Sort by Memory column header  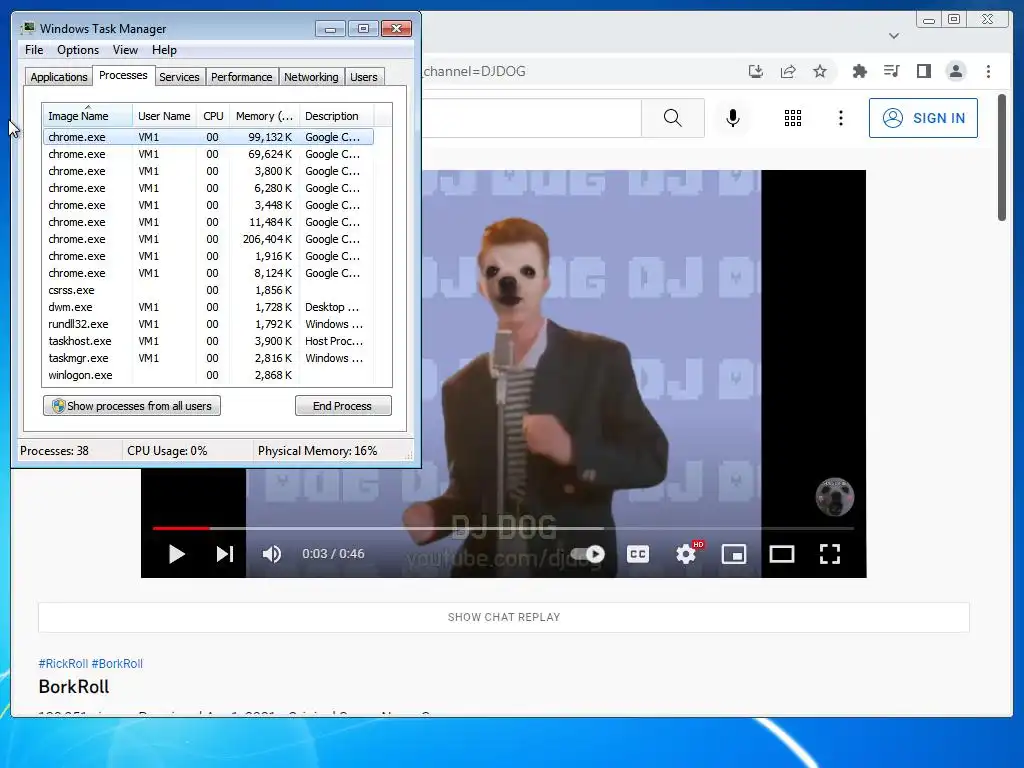tap(264, 116)
